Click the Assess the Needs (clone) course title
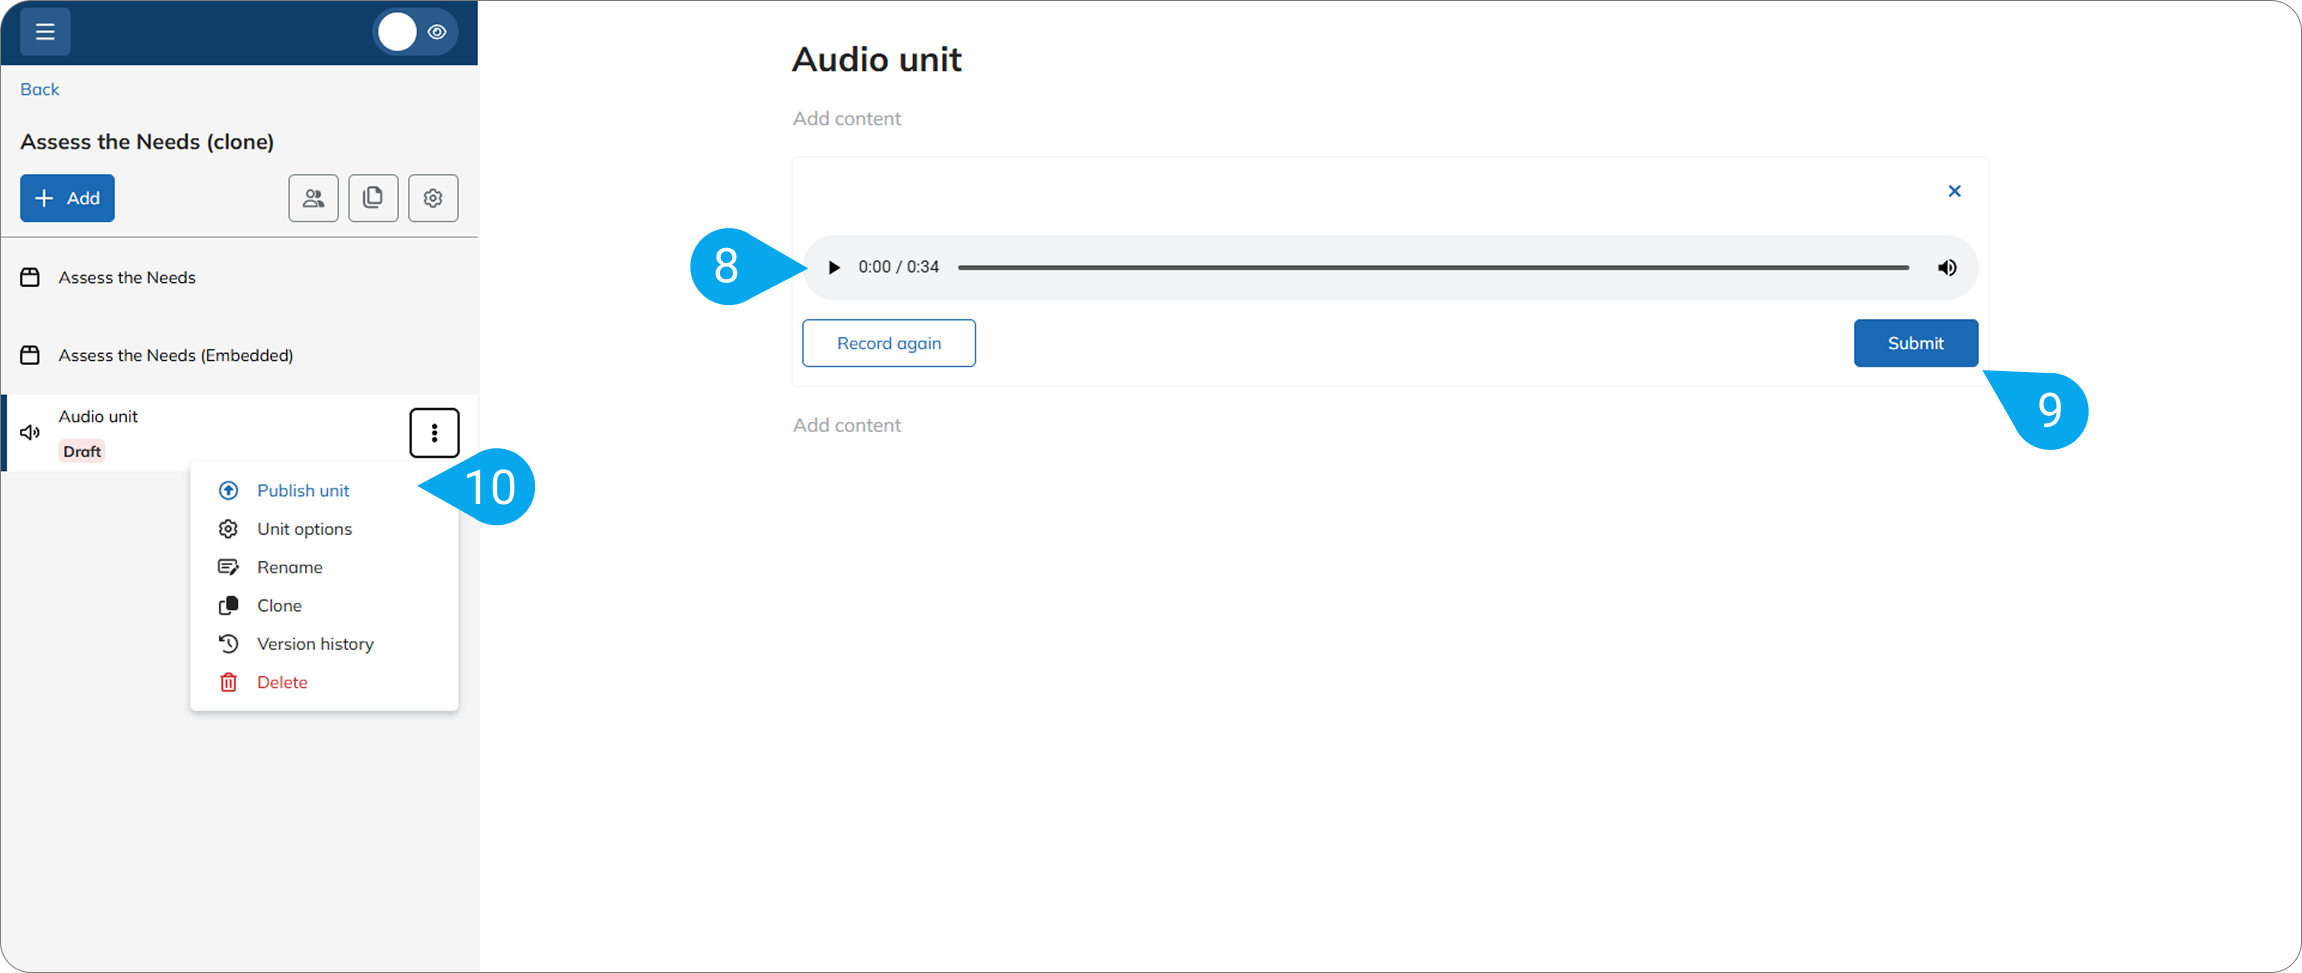The image size is (2302, 973). tap(147, 141)
